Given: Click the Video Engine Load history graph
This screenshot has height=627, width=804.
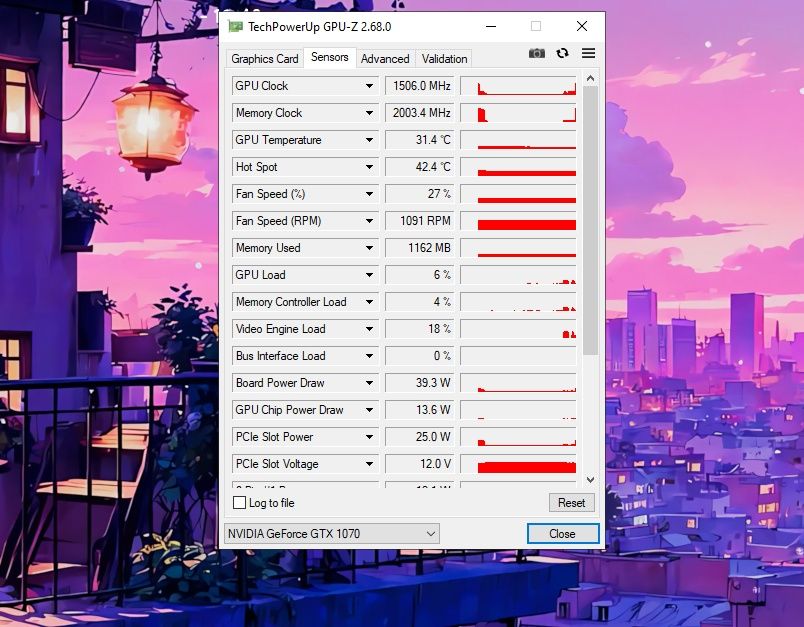Looking at the screenshot, I should click(x=518, y=329).
